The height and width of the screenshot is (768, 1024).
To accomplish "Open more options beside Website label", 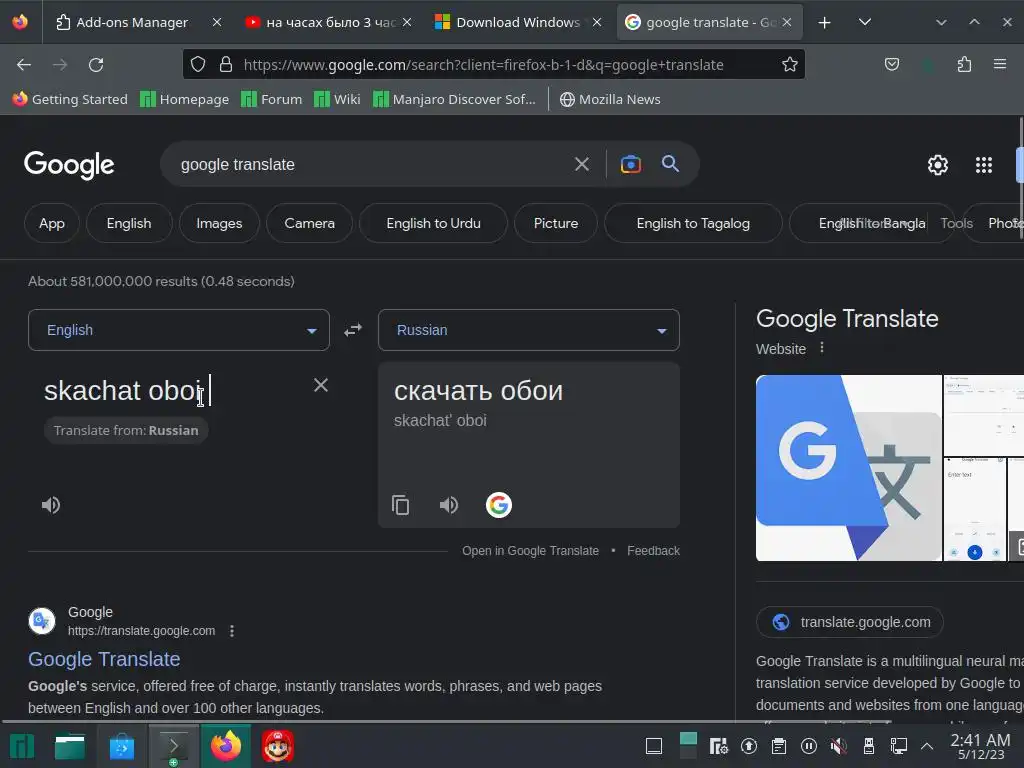I will click(822, 348).
